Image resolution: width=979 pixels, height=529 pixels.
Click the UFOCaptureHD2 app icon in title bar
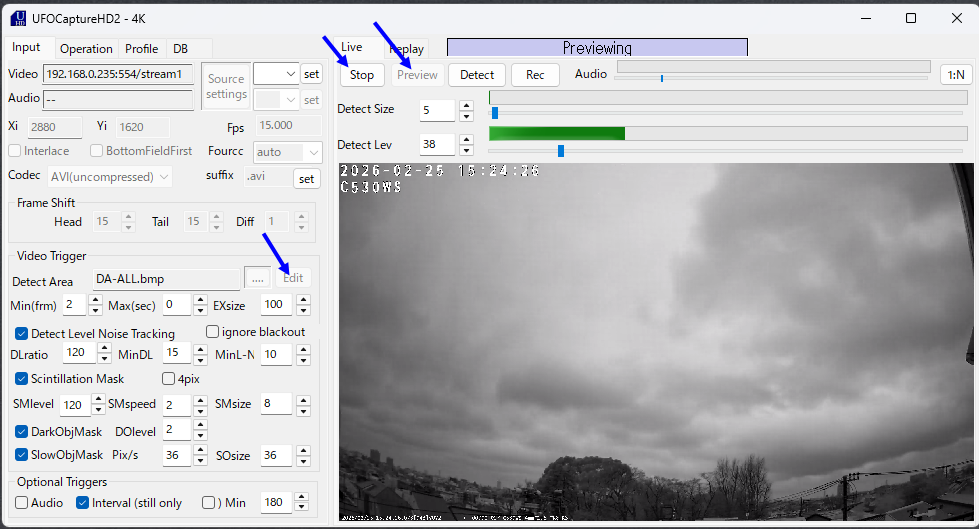(x=18, y=17)
